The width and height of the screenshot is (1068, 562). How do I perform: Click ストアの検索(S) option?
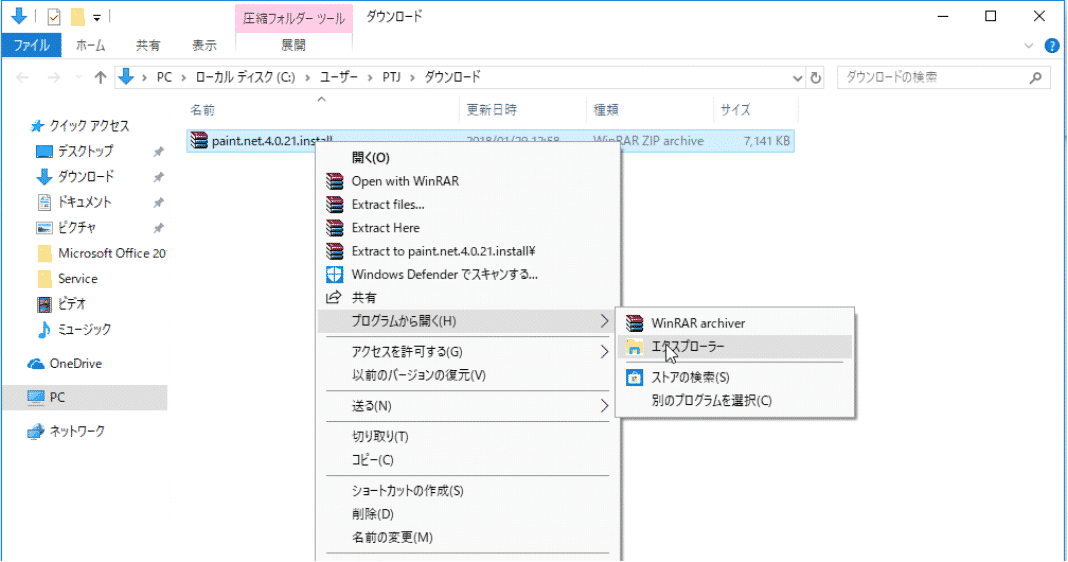click(x=734, y=377)
